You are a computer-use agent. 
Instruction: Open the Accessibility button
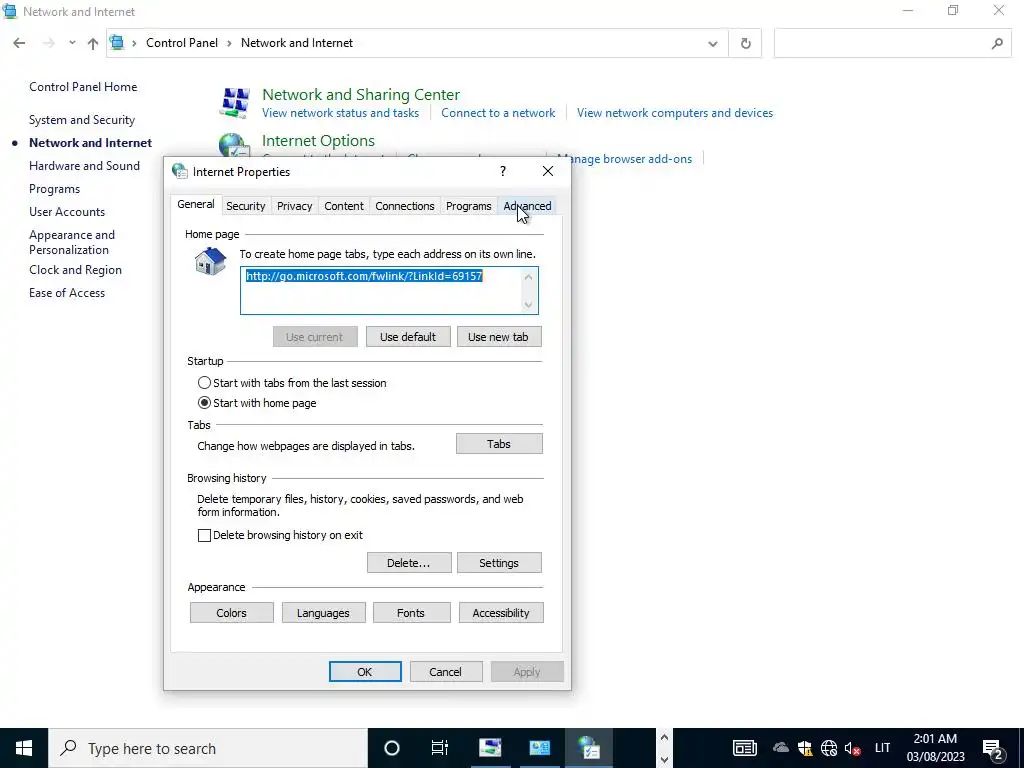(x=501, y=613)
